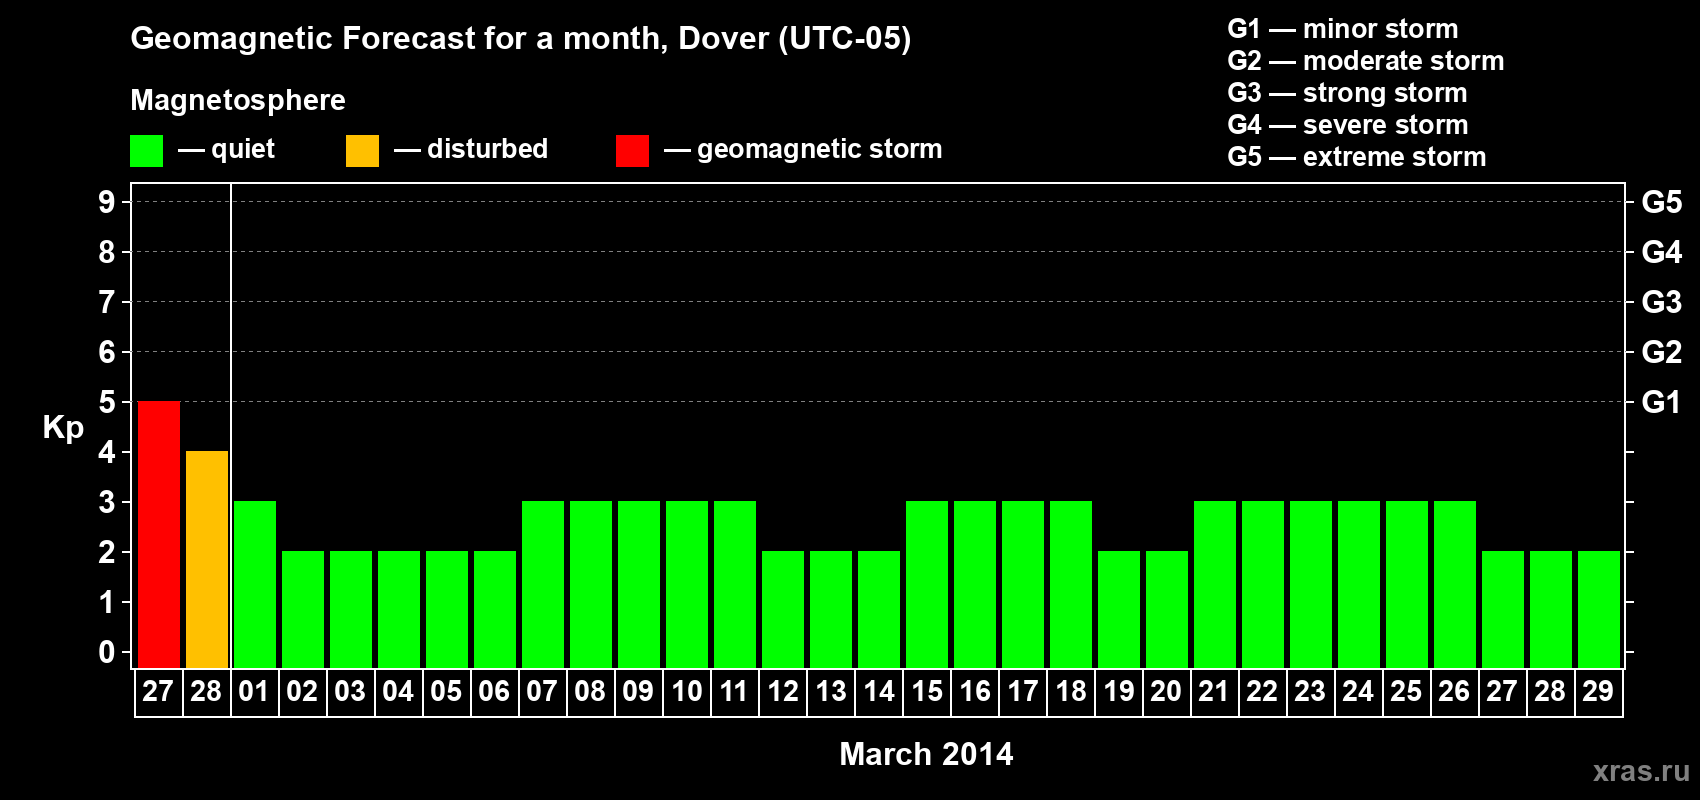The image size is (1700, 800).
Task: Click the date label 22
Action: tap(1263, 692)
